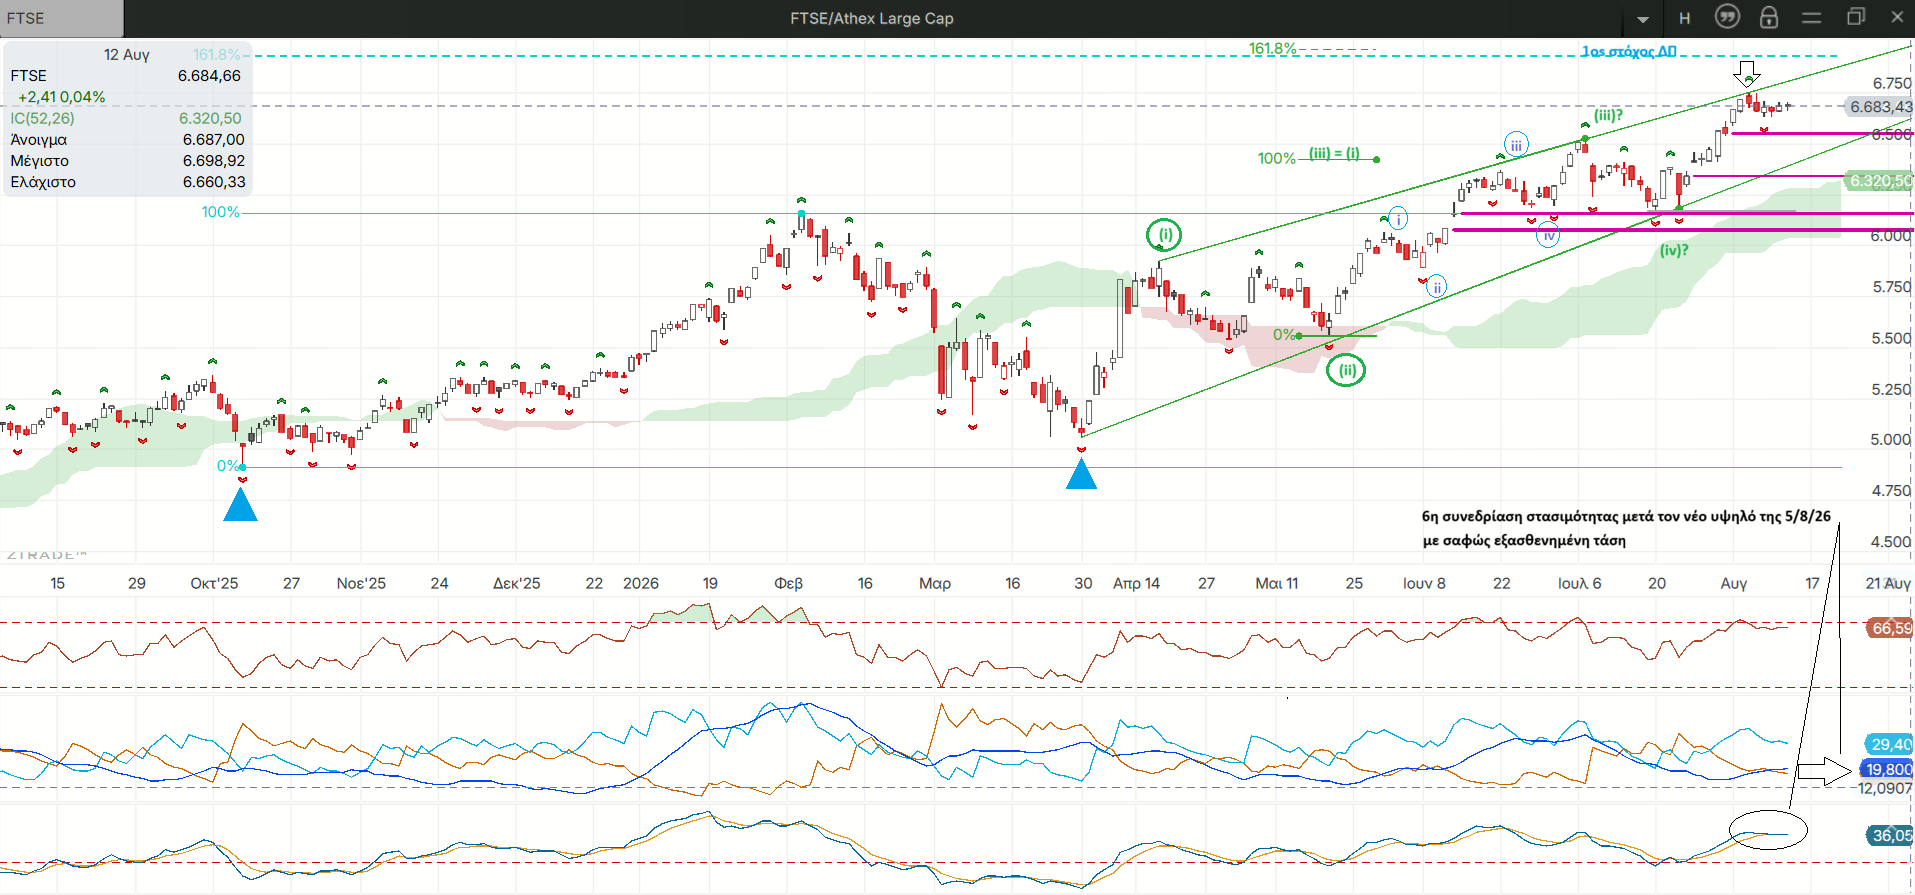Select the FTSE/Athex Large Cap window title
Screen dimensions: 1915x895
pyautogui.click(x=872, y=18)
